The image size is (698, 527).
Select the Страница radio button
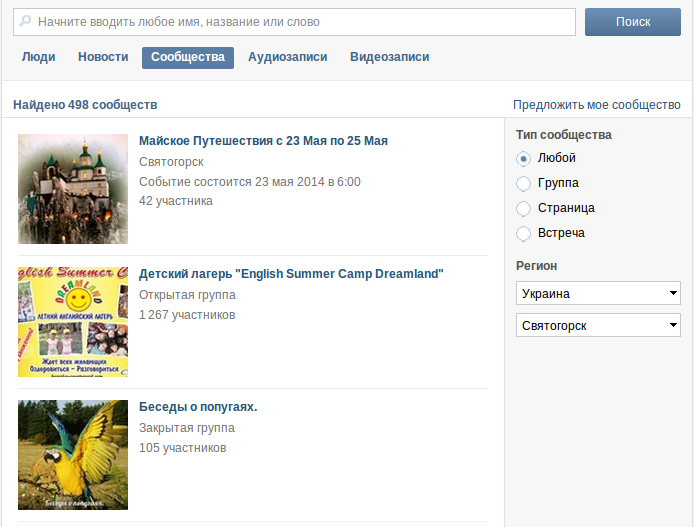524,208
